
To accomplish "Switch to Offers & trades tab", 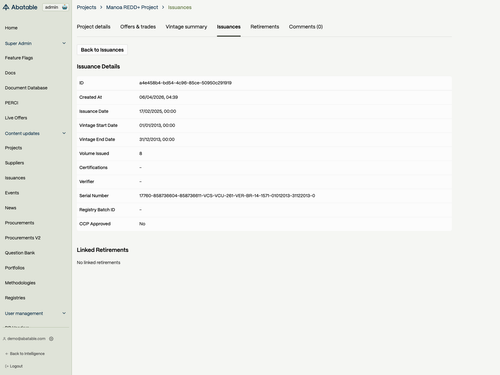I will (x=138, y=27).
